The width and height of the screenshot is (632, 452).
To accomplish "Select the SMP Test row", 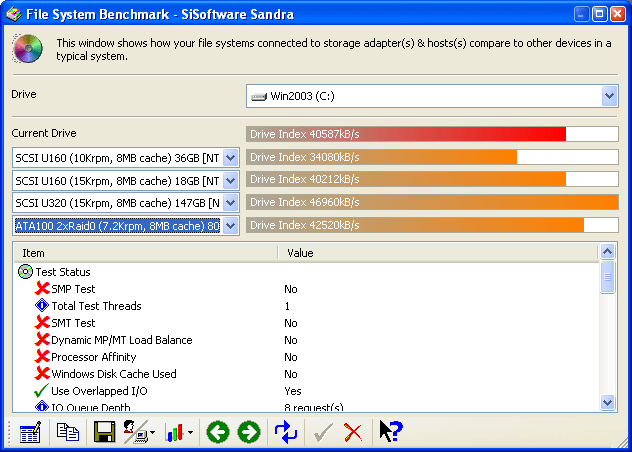I will click(73, 289).
